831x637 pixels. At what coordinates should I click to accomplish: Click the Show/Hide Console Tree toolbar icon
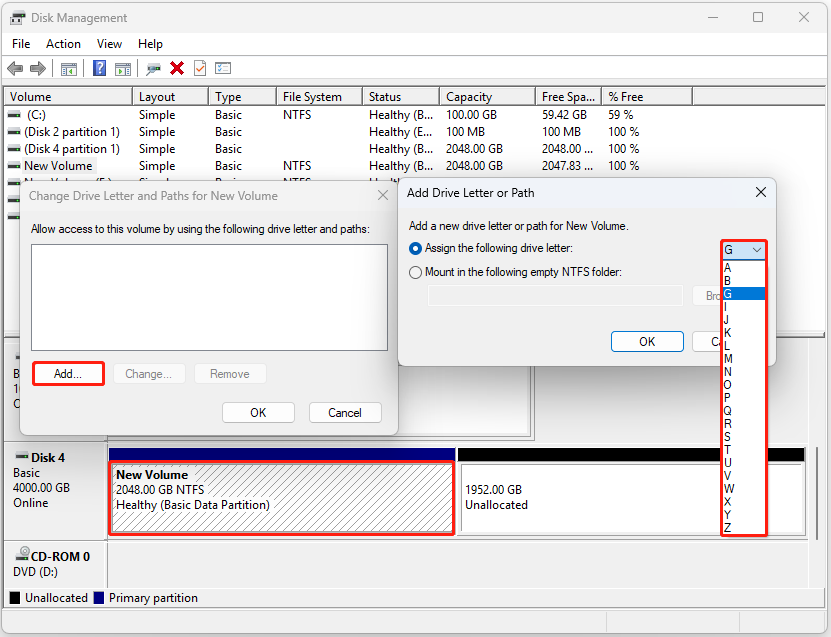tap(70, 68)
